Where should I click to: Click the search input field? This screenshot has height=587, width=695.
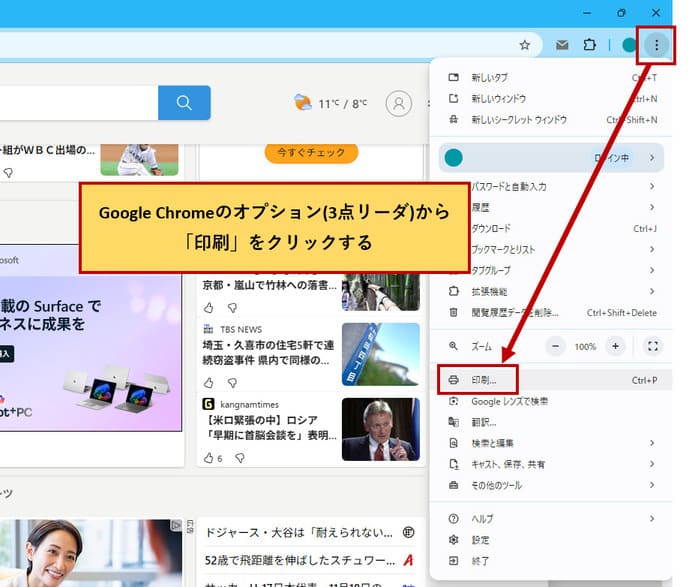coord(79,103)
